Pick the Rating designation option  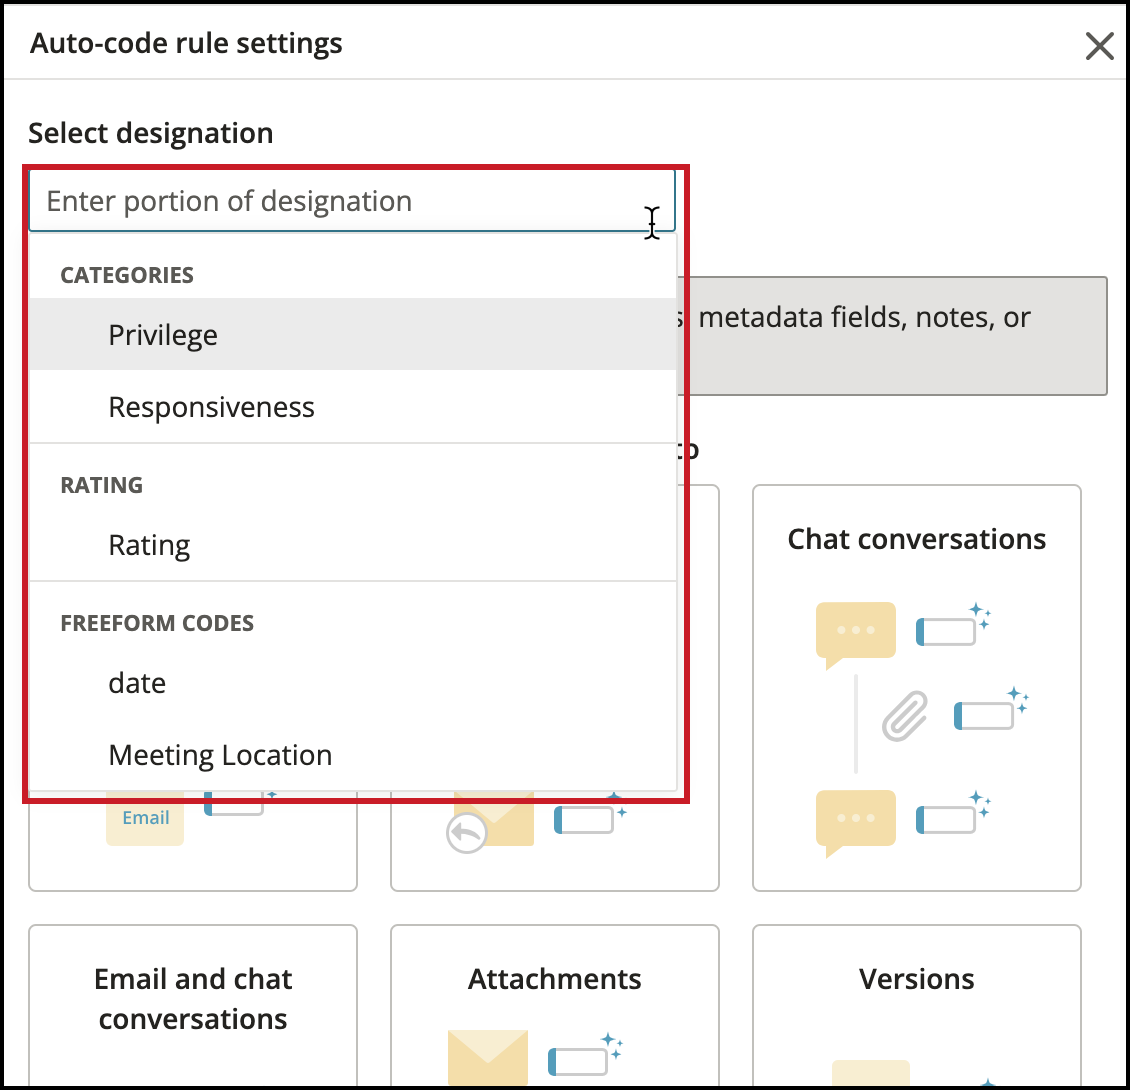352,545
